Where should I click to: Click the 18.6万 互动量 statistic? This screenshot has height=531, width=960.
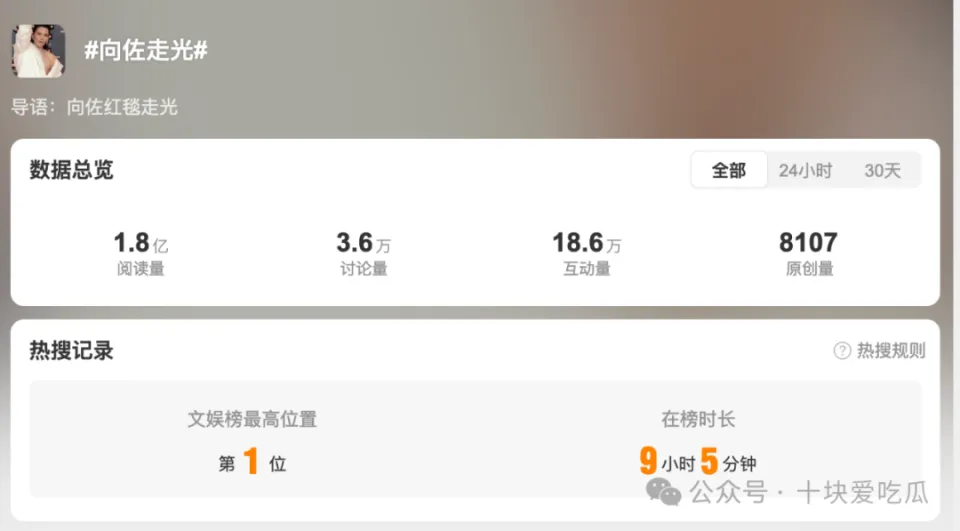pyautogui.click(x=587, y=253)
